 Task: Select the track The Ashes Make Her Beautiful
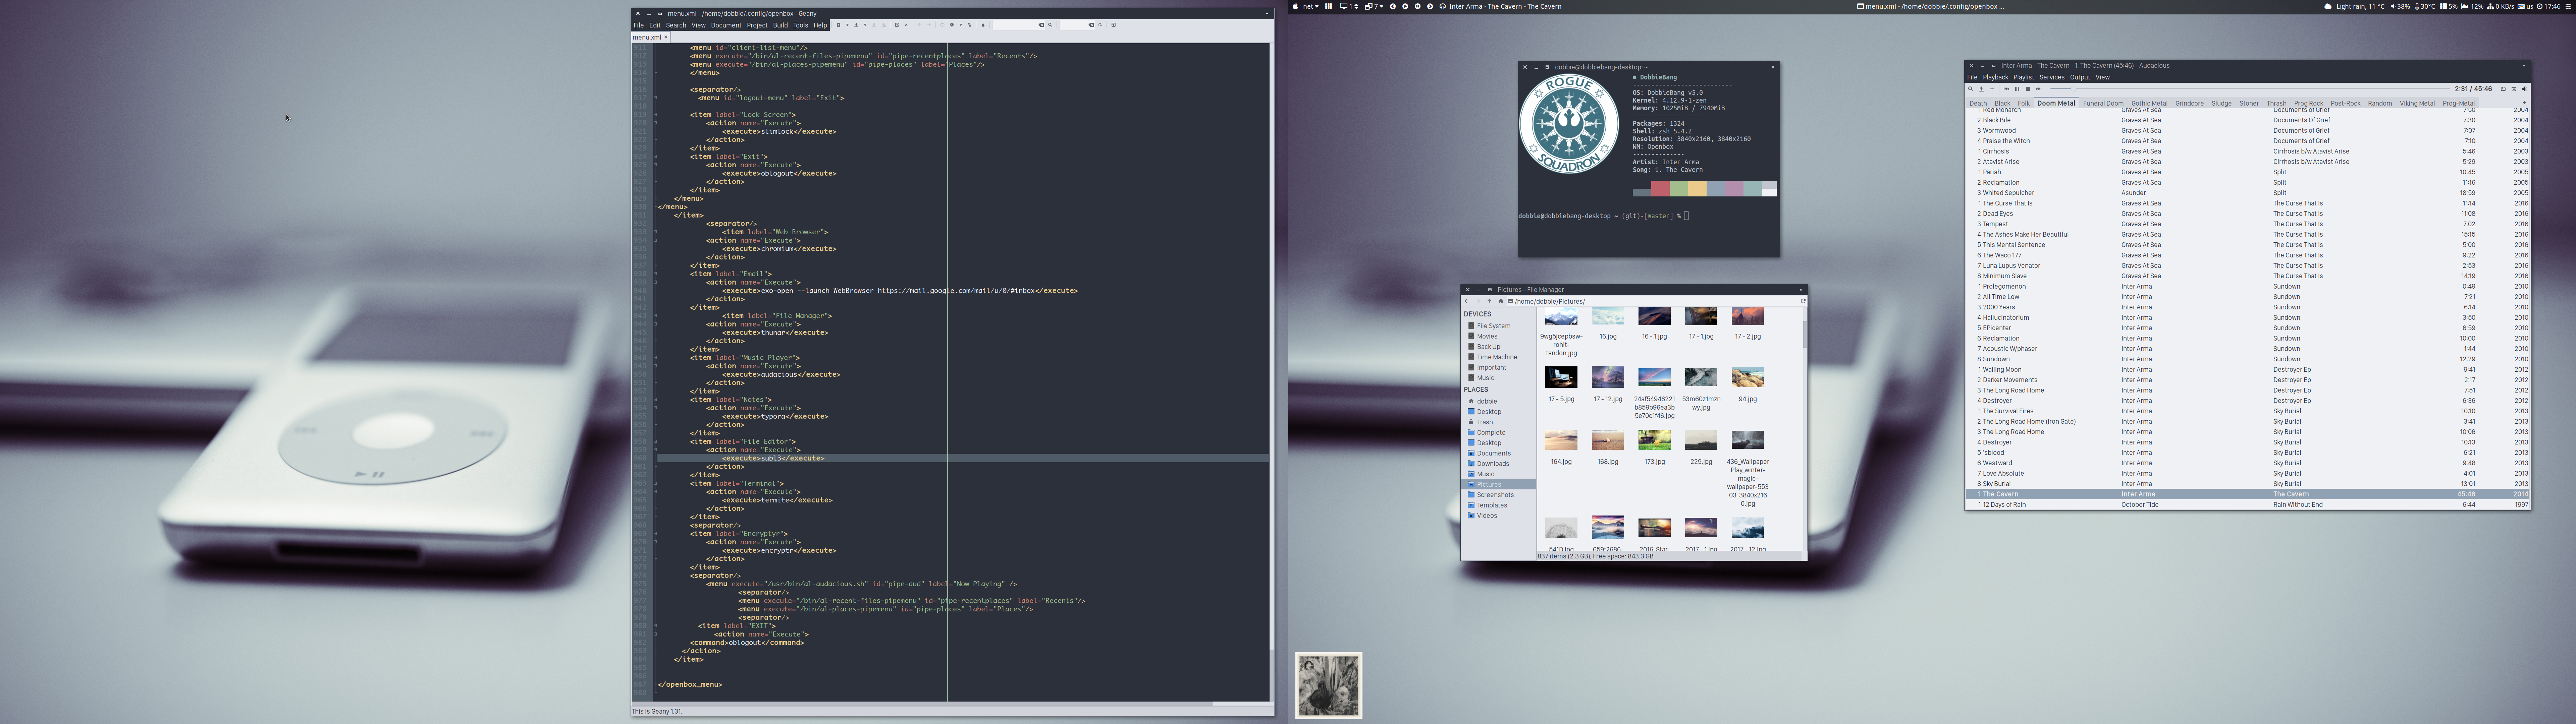[x=2247, y=235]
